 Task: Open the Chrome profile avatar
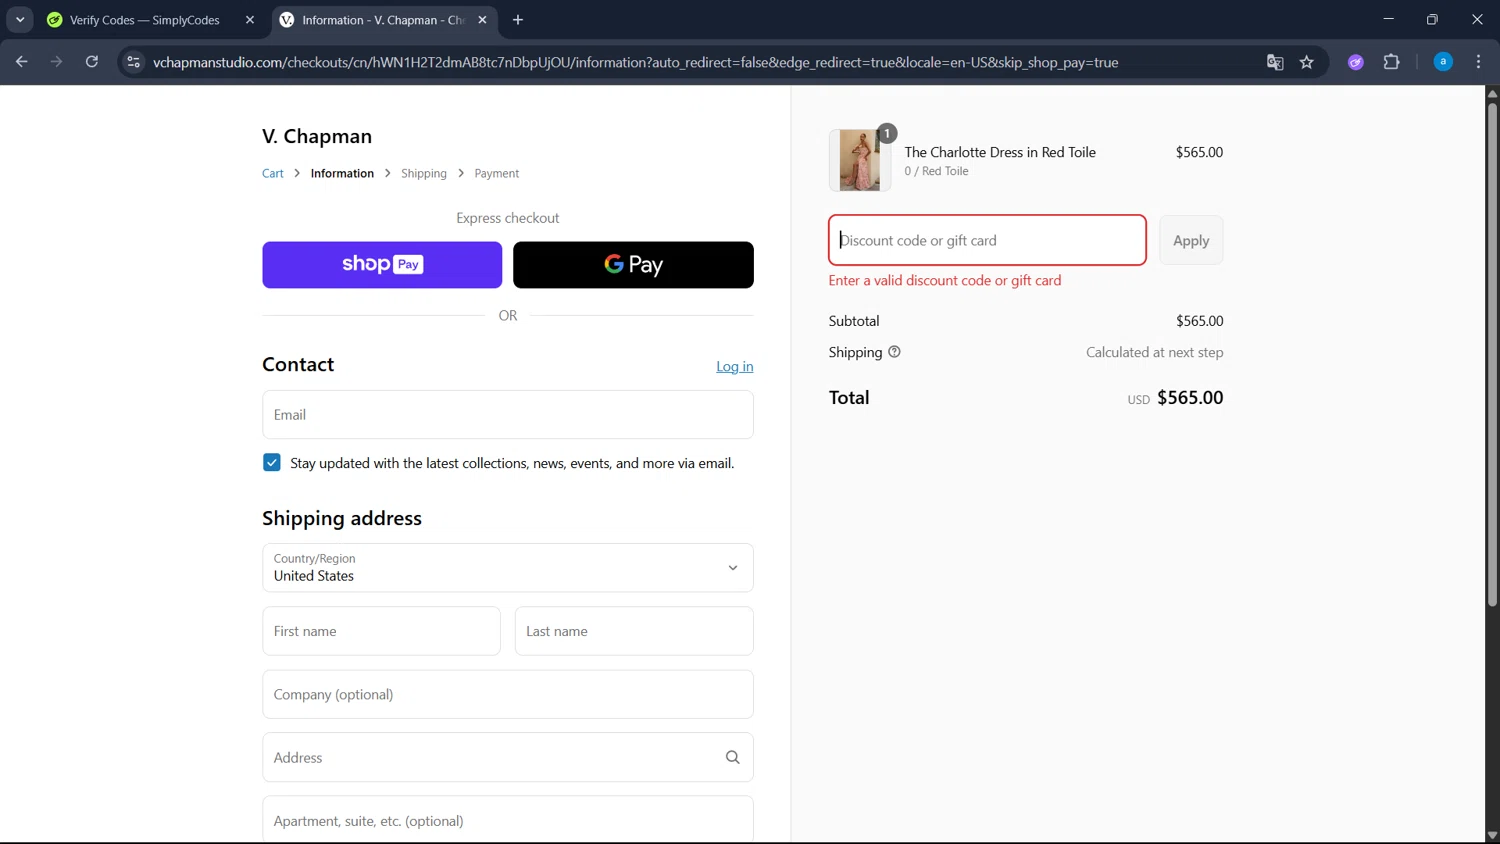[x=1443, y=62]
